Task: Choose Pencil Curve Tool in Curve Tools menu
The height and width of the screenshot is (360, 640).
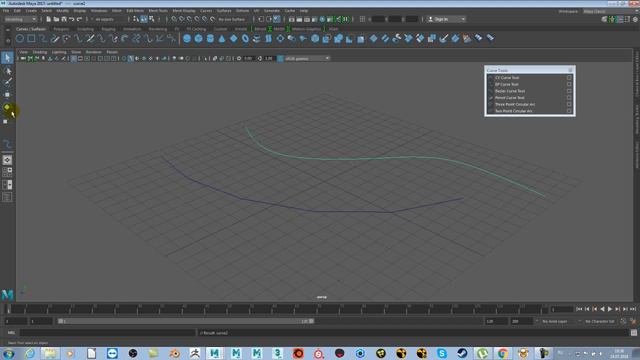Action: [x=509, y=98]
